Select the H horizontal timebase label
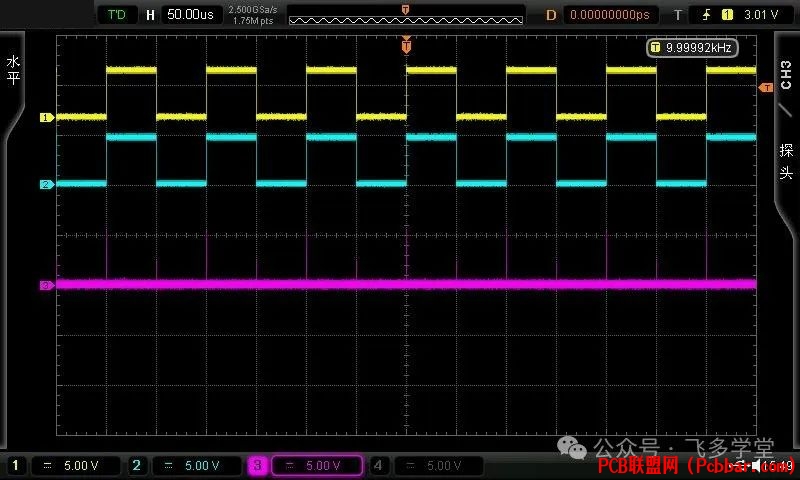This screenshot has height=480, width=800. [x=150, y=15]
